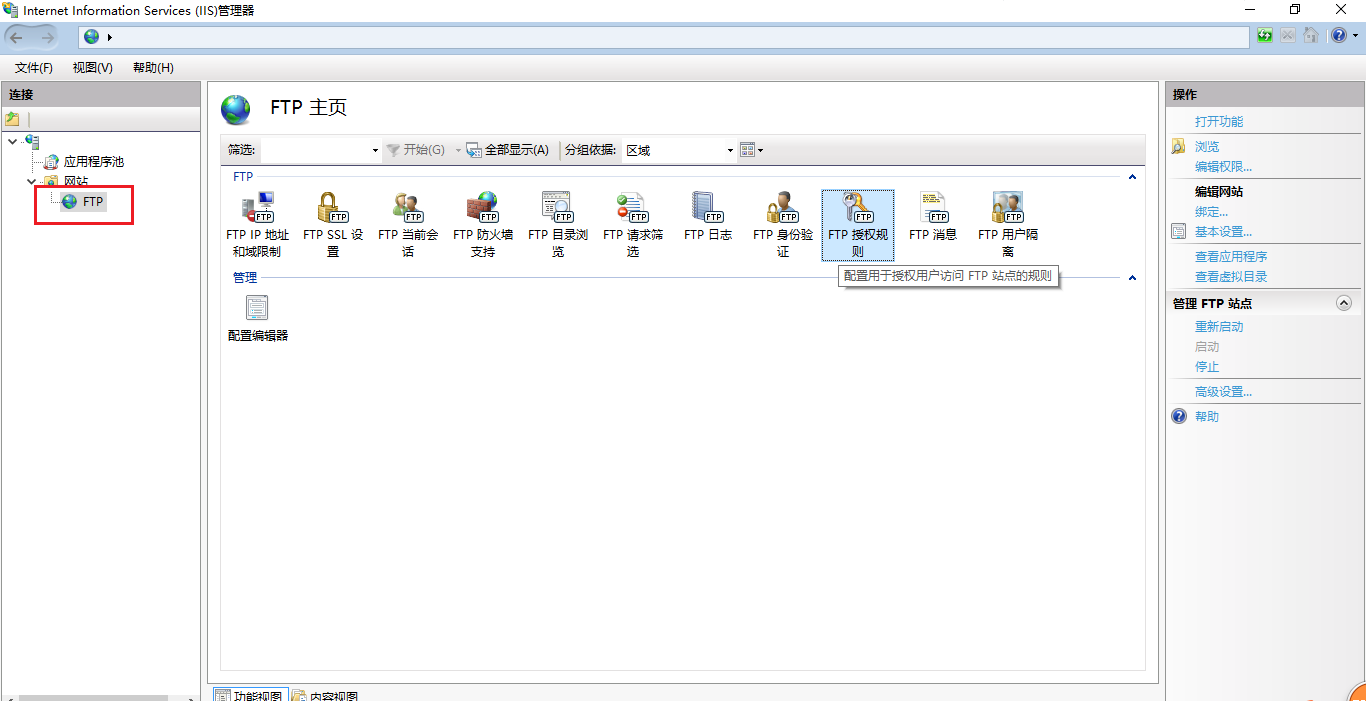The height and width of the screenshot is (701, 1366).
Task: Open the 文件(F) menu
Action: point(33,68)
